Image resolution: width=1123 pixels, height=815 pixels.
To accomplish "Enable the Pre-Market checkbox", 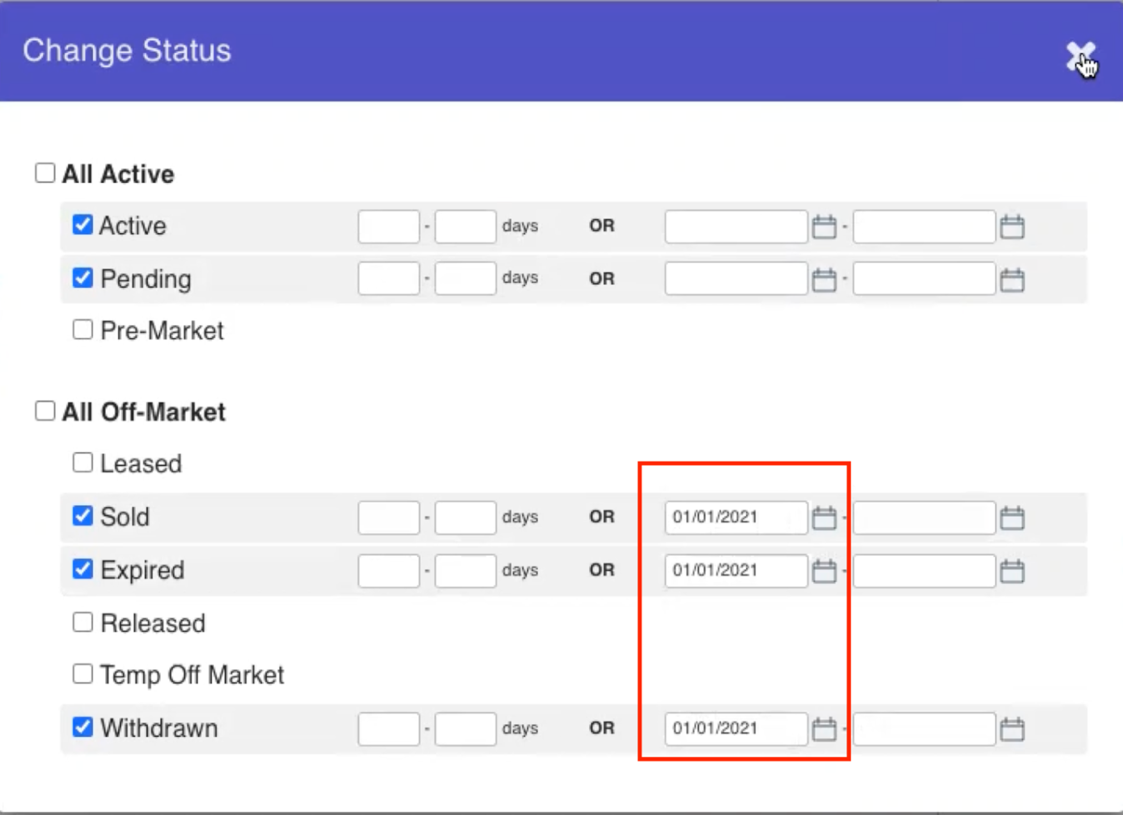I will (x=82, y=330).
